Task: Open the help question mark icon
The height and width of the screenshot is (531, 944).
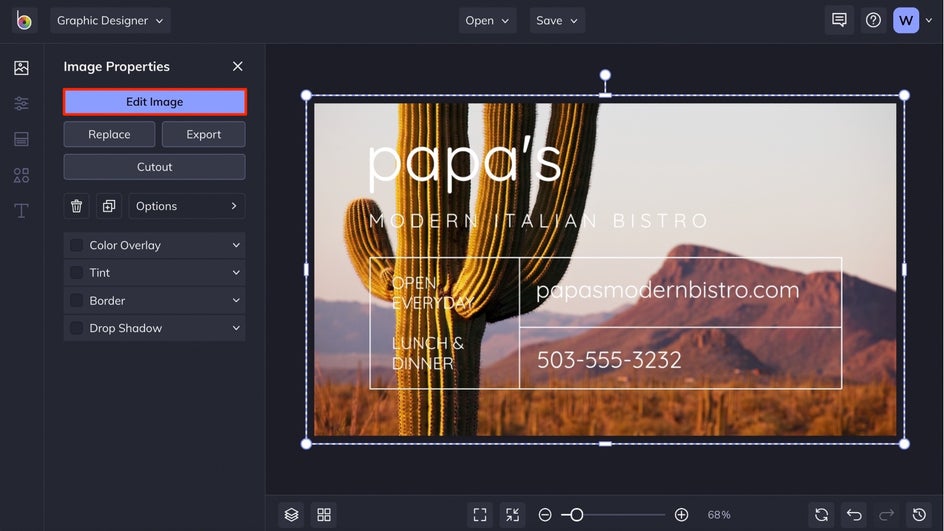Action: point(873,20)
